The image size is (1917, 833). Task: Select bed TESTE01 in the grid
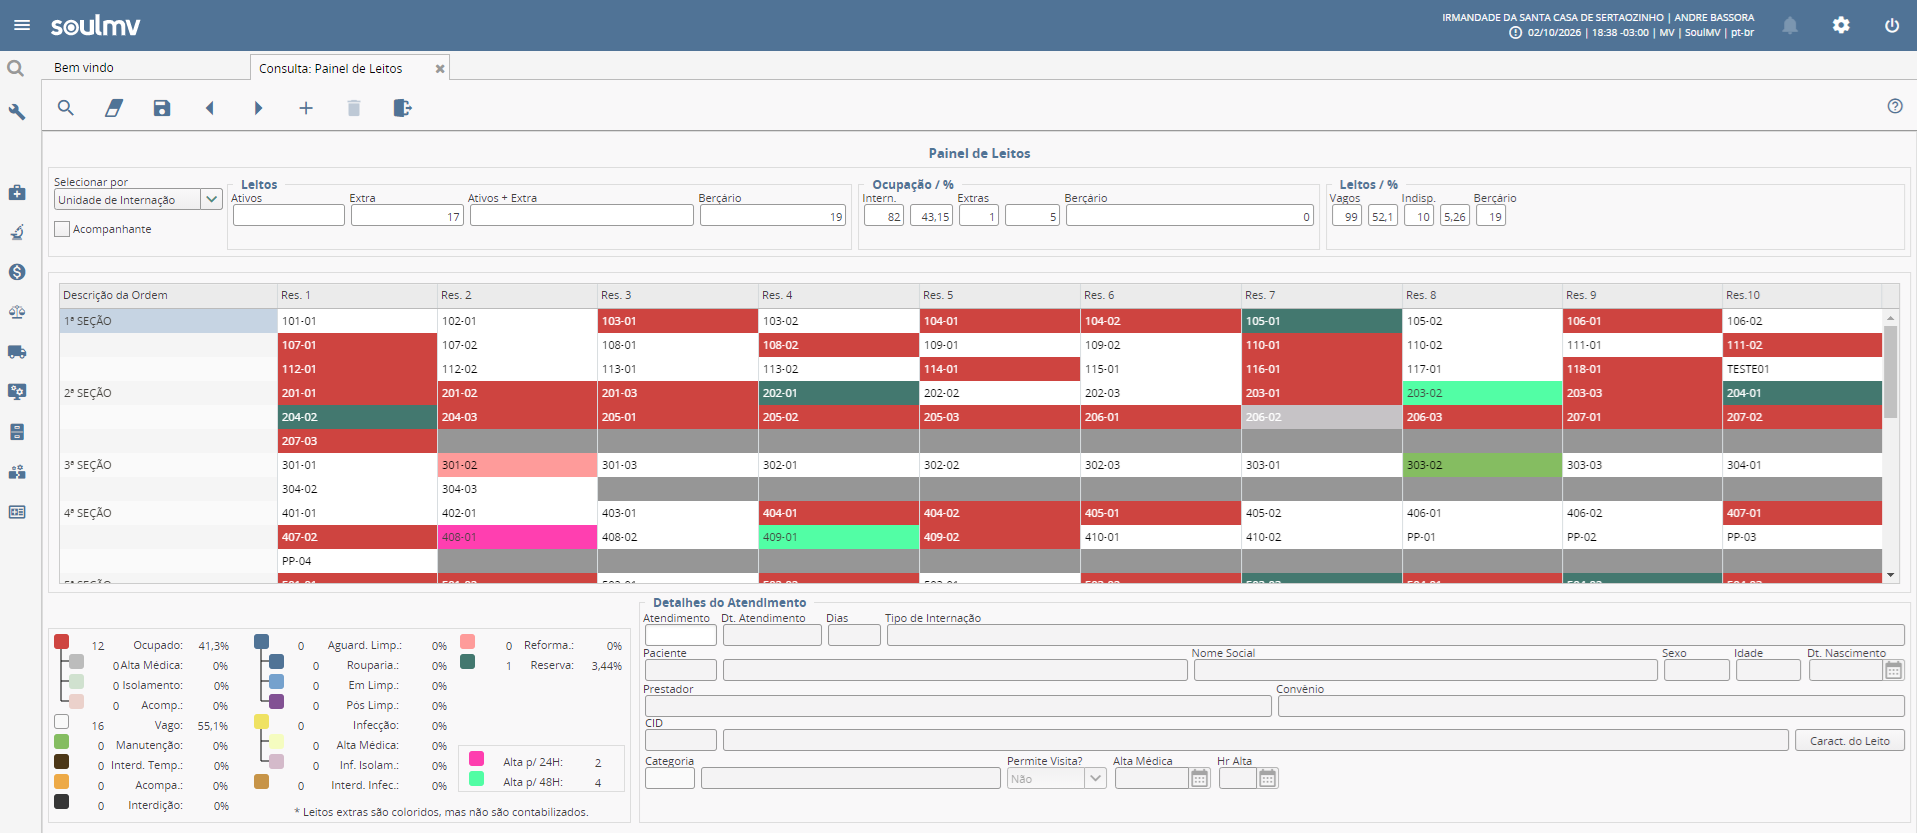[1802, 369]
